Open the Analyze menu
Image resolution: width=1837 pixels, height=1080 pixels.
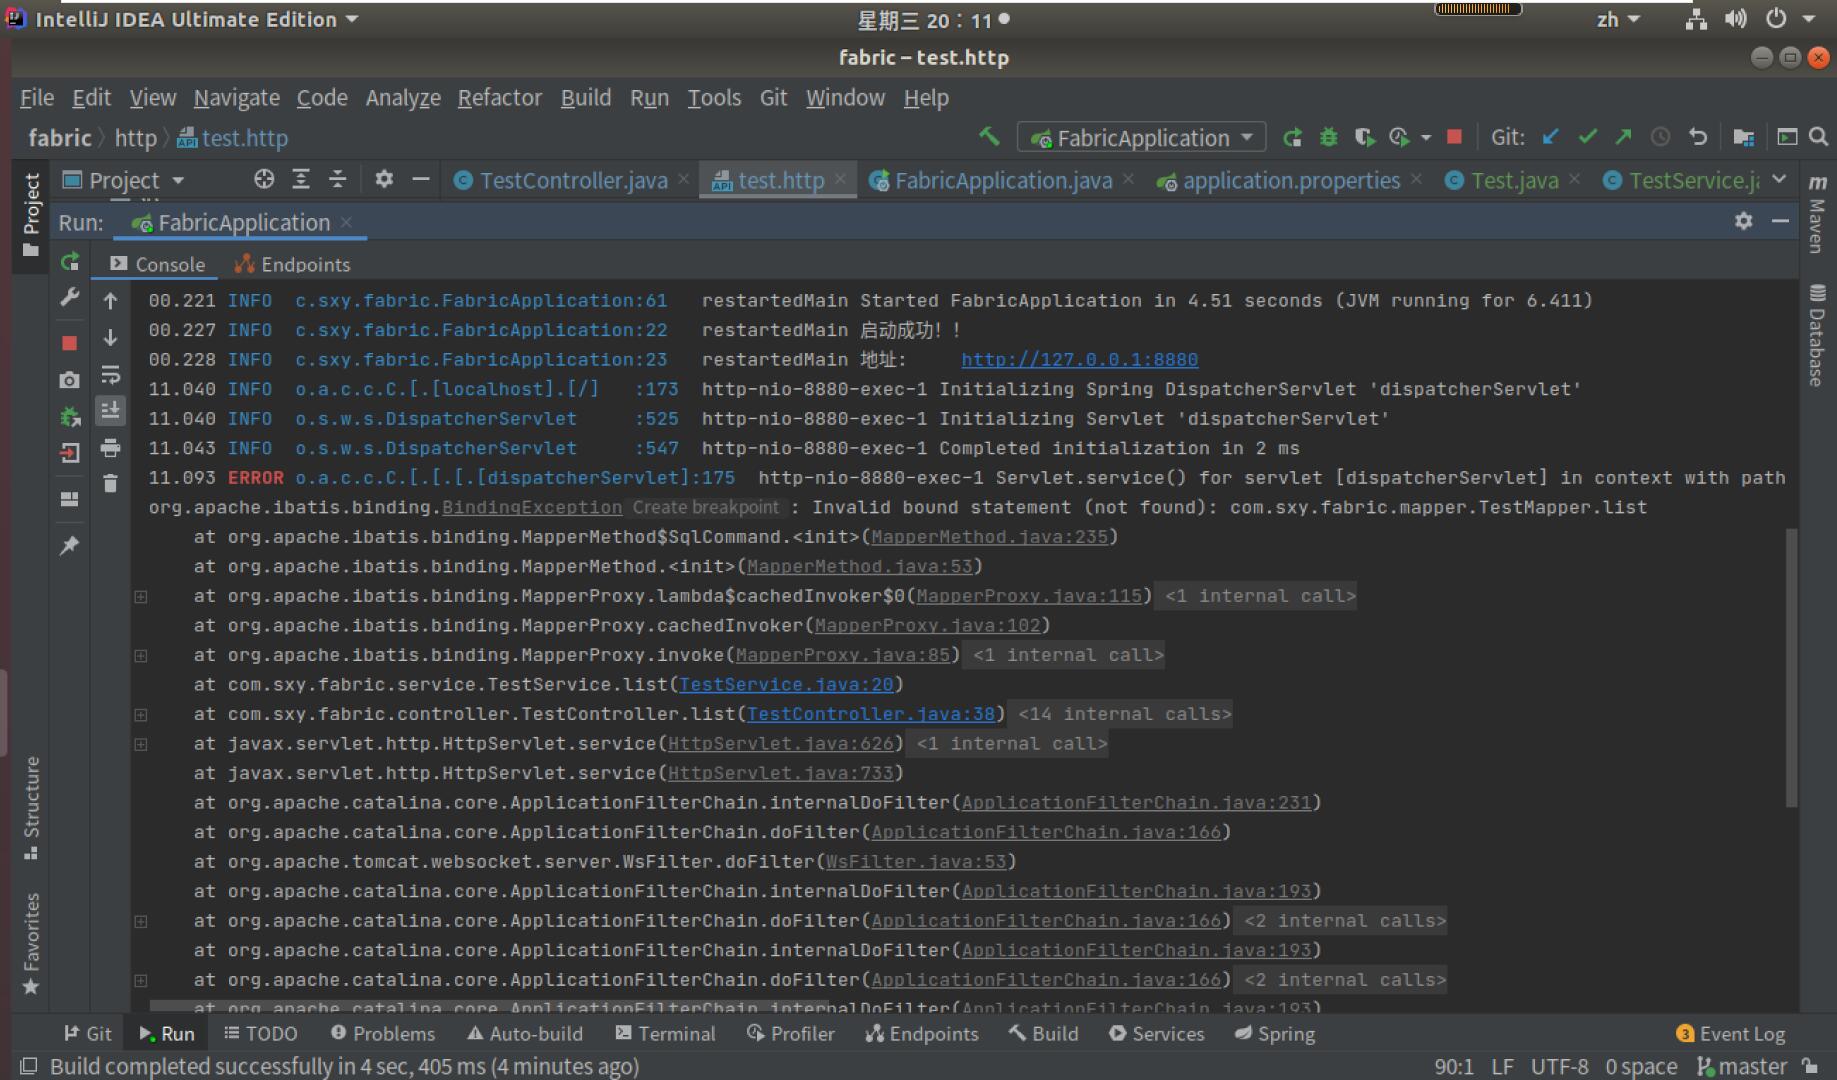tap(403, 98)
